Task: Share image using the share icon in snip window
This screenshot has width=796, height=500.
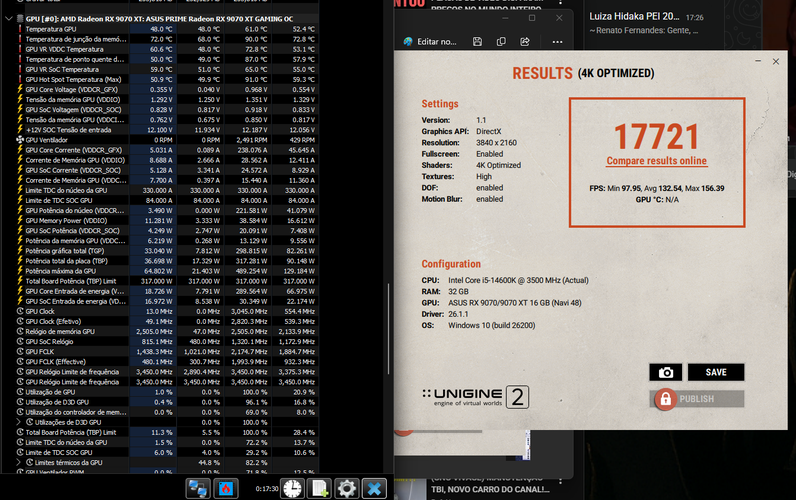Action: [525, 42]
